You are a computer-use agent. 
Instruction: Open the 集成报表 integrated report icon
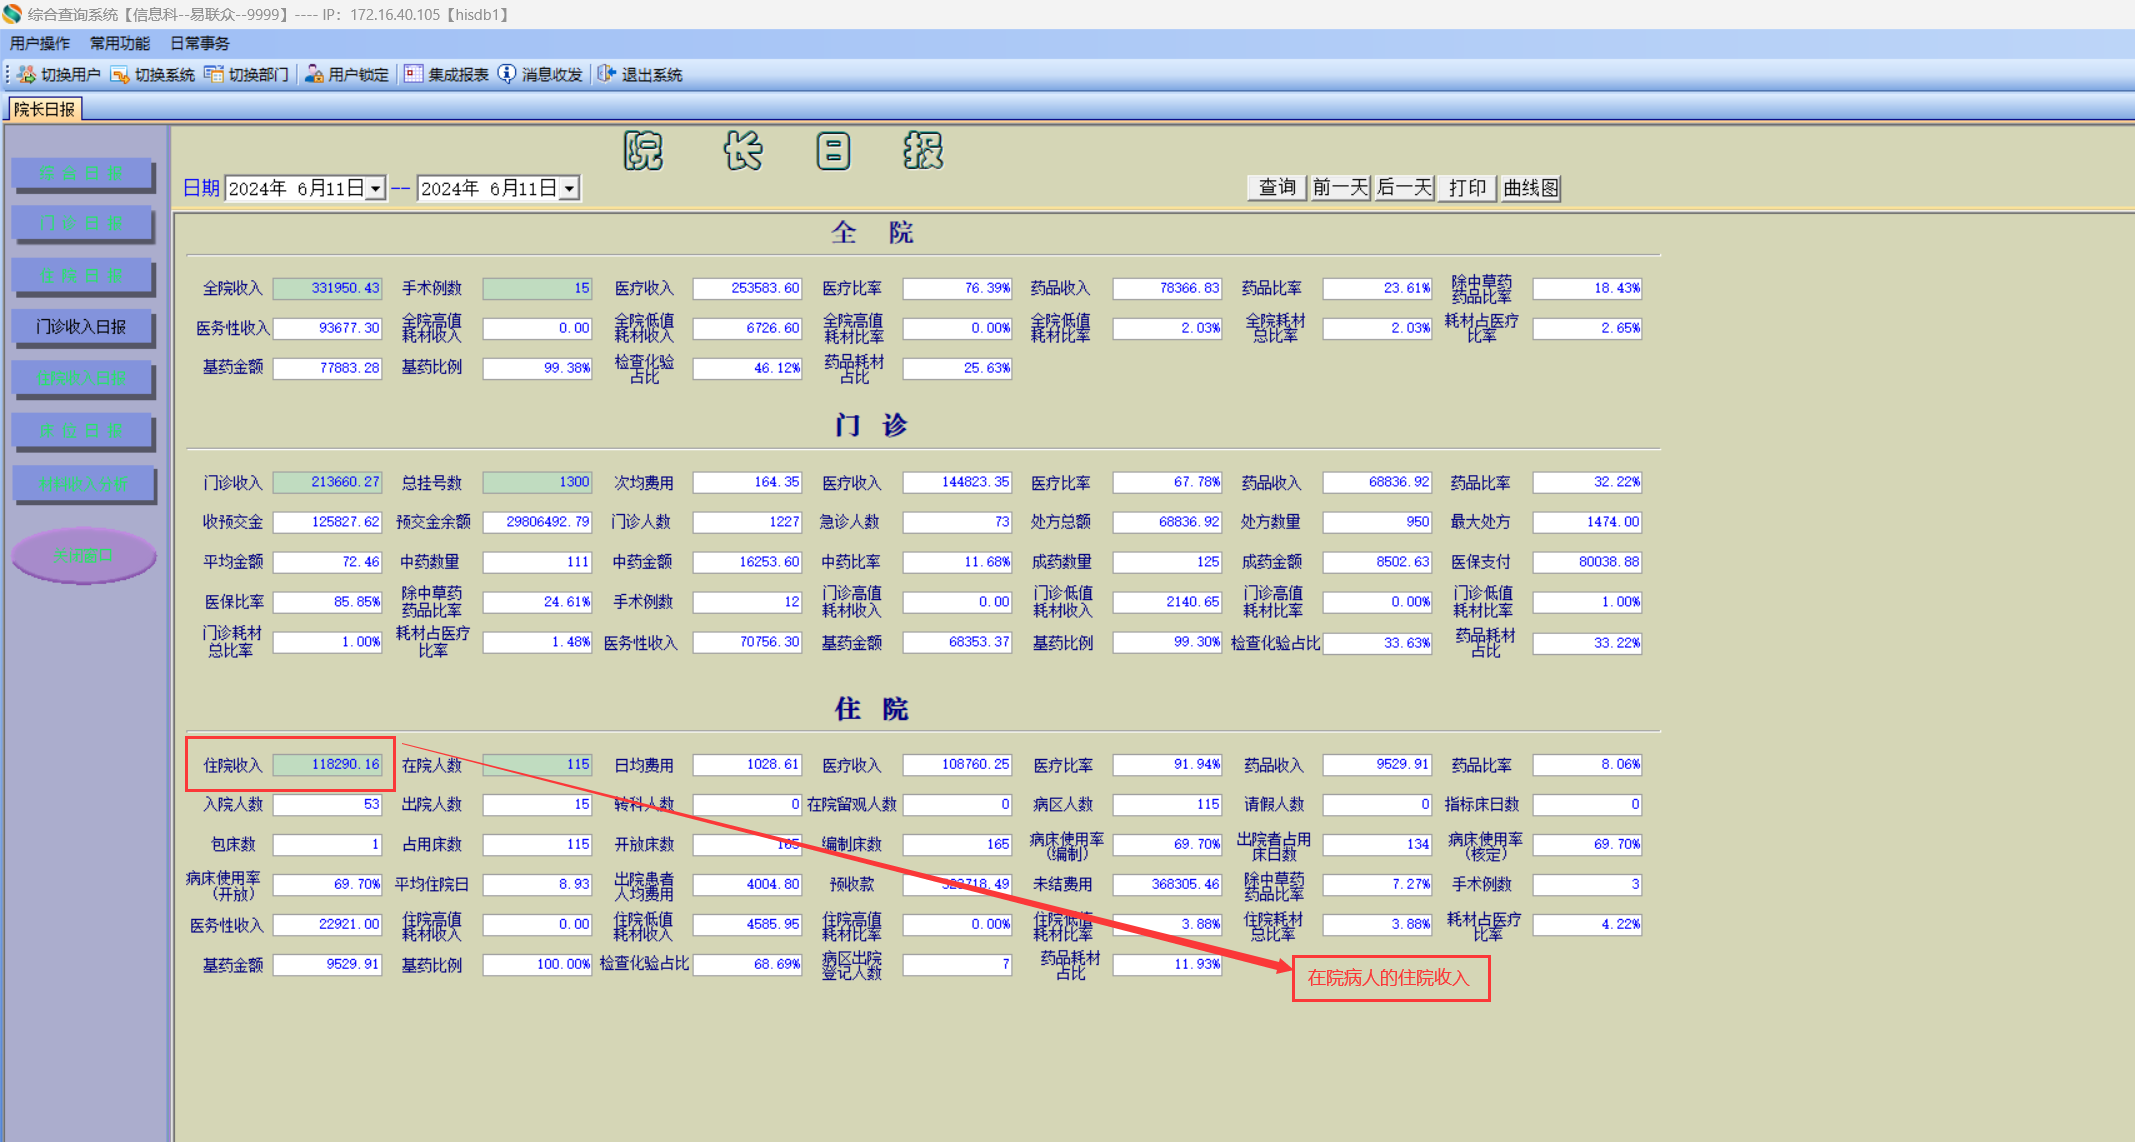[414, 75]
